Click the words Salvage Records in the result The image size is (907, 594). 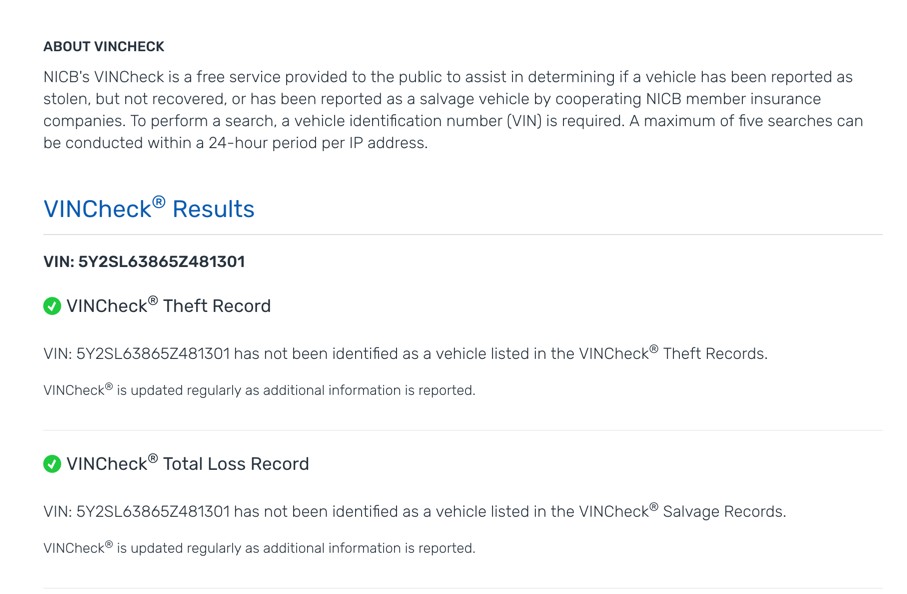click(724, 511)
